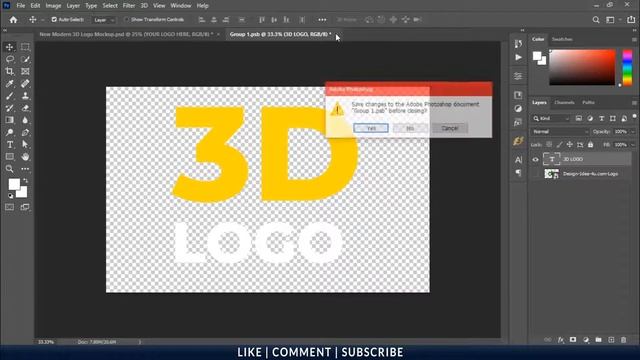The height and width of the screenshot is (360, 640).
Task: Show the Design-Idea-4u.com-Logo layer
Action: pyautogui.click(x=536, y=174)
